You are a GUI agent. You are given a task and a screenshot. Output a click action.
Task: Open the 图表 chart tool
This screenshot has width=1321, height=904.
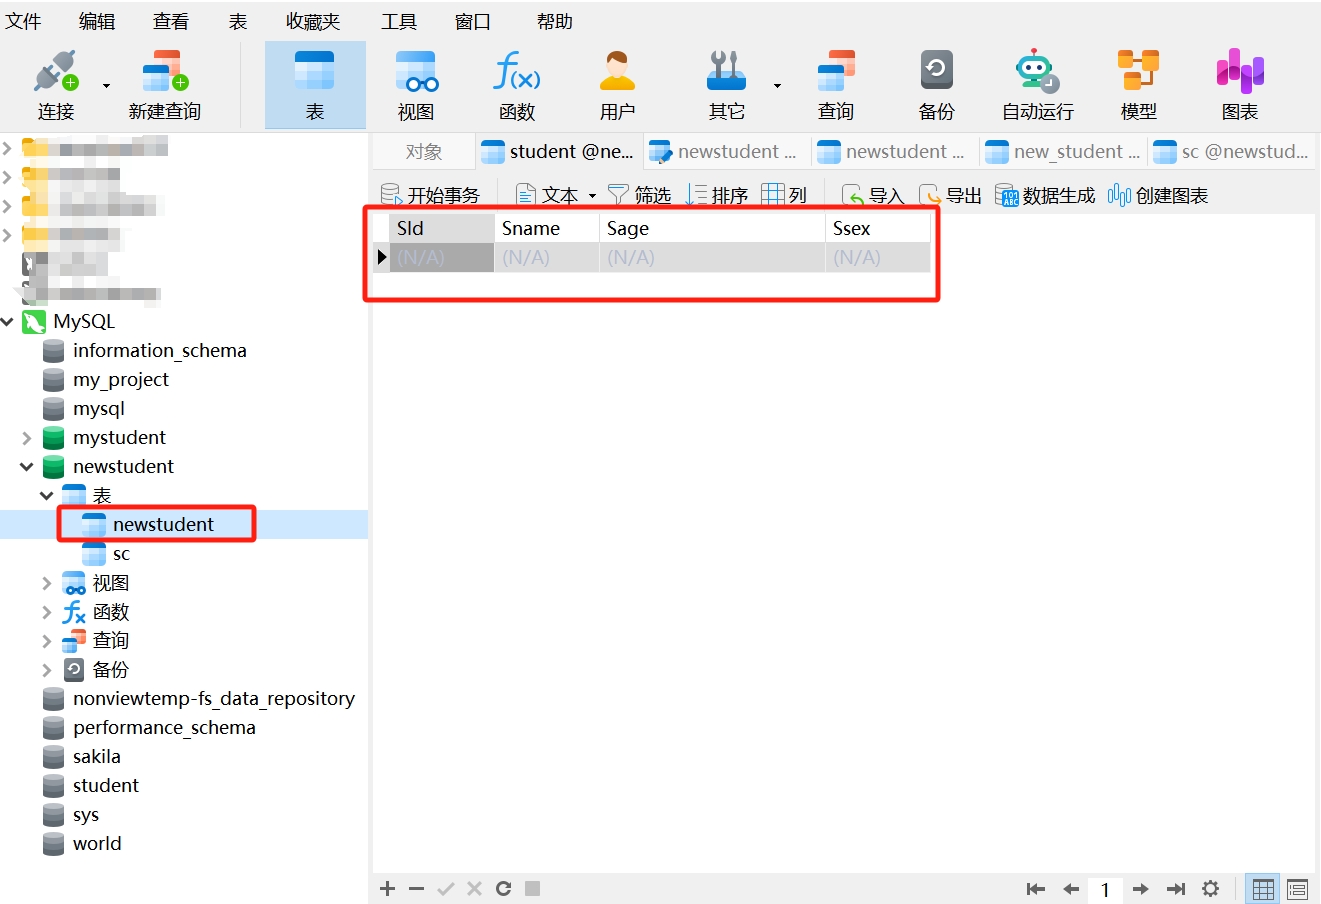[x=1239, y=86]
